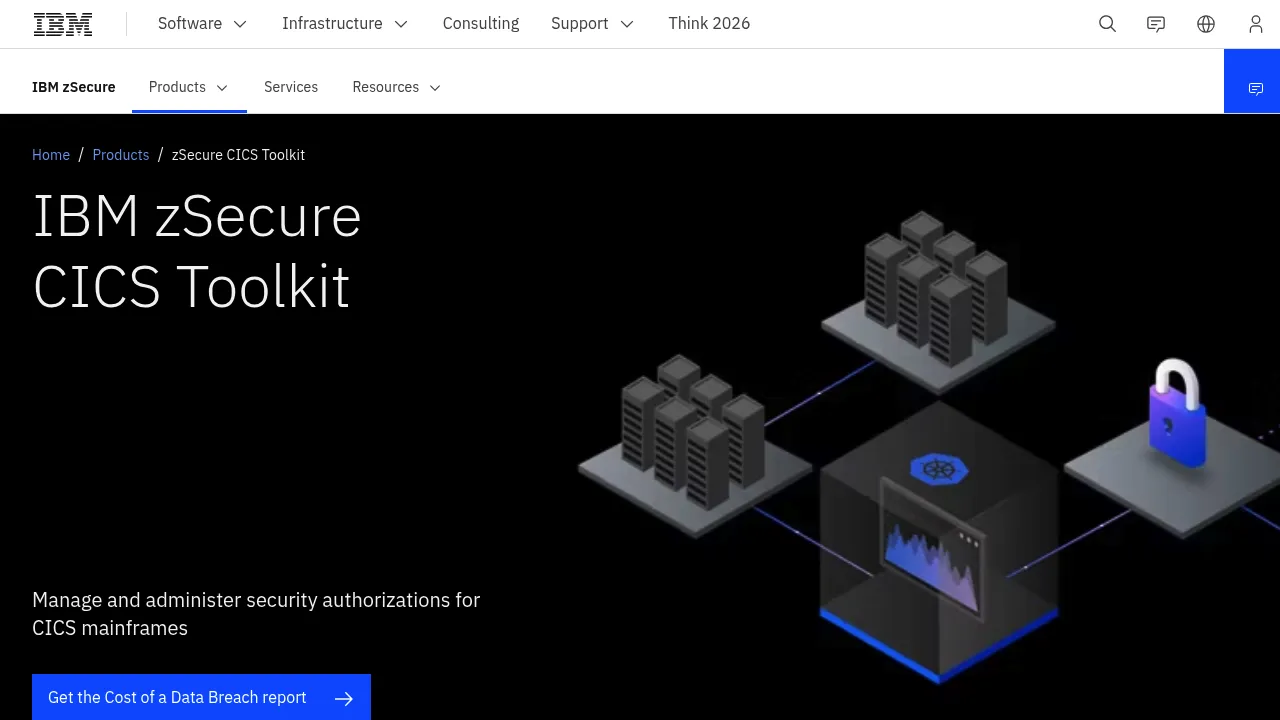Click Get the Cost of a Data Breach report
This screenshot has width=1280, height=720.
(201, 697)
